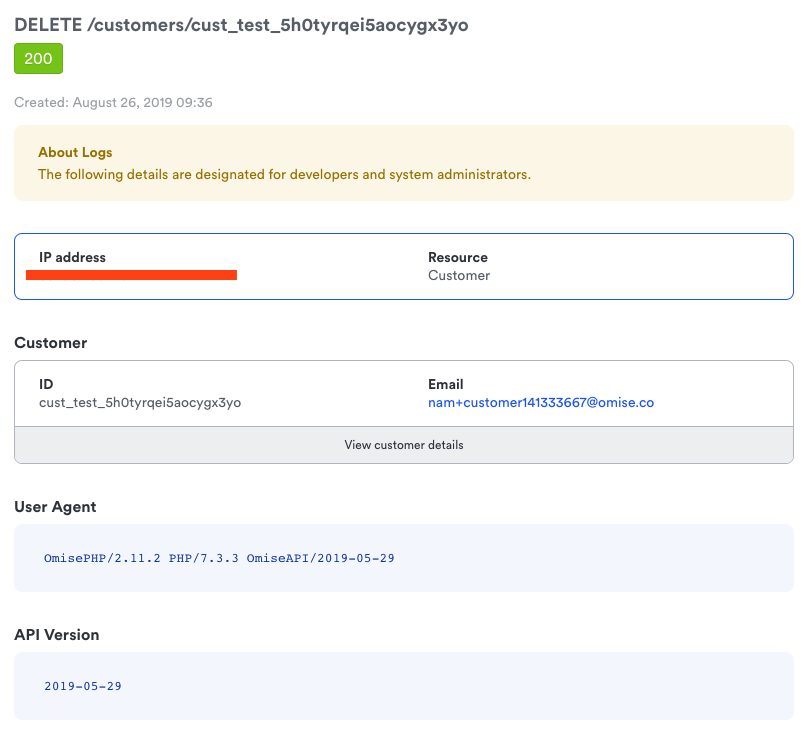
Task: Click the Created: August 26, 2019 09:36 timestamp
Action: tap(113, 102)
